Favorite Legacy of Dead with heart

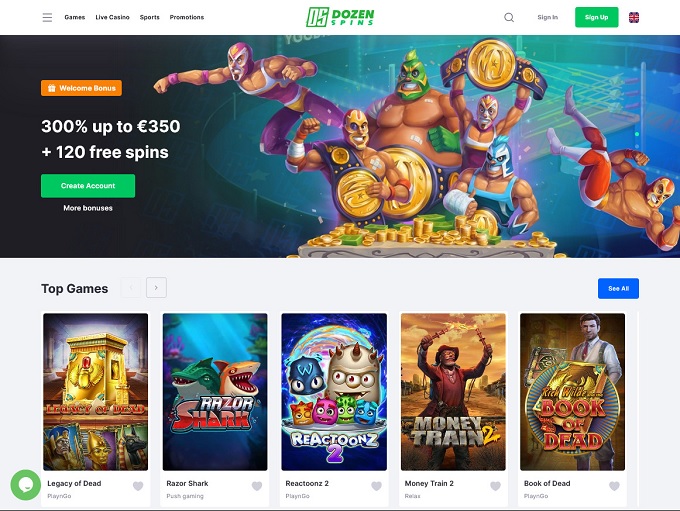coord(138,486)
